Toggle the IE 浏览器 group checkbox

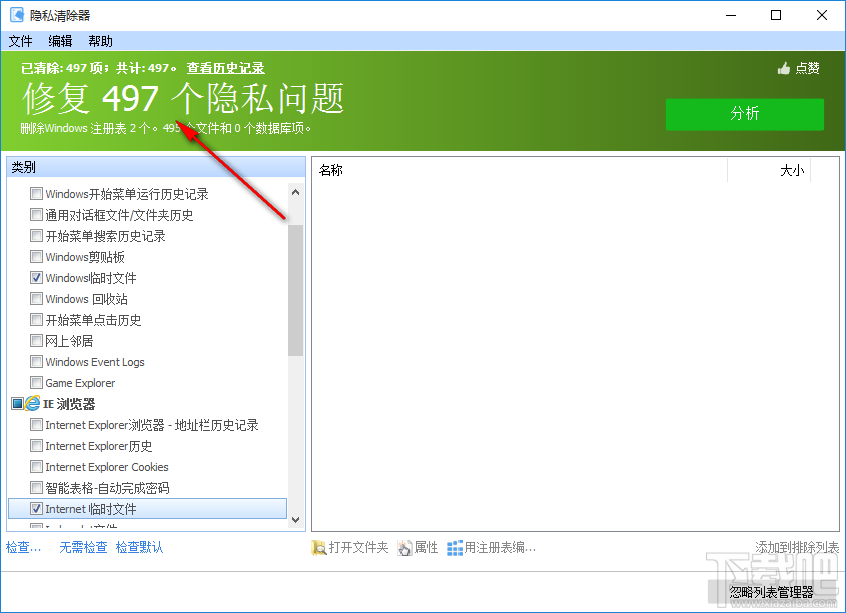(17, 403)
